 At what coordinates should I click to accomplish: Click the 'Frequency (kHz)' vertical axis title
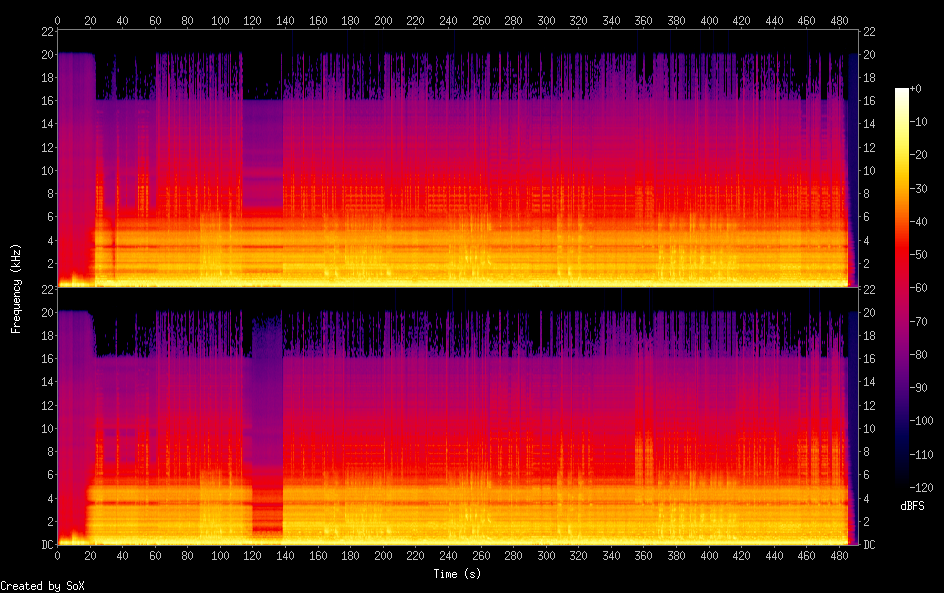16,288
